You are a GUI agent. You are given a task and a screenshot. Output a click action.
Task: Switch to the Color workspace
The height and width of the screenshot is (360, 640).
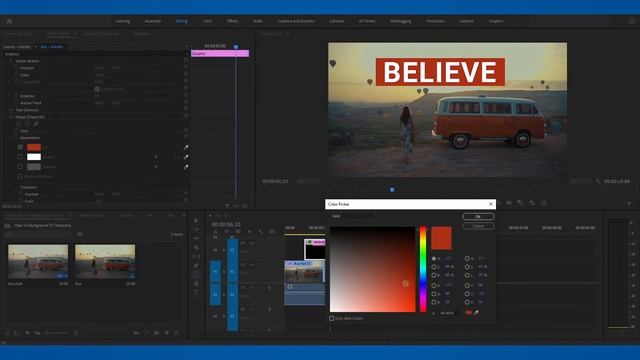(x=207, y=21)
